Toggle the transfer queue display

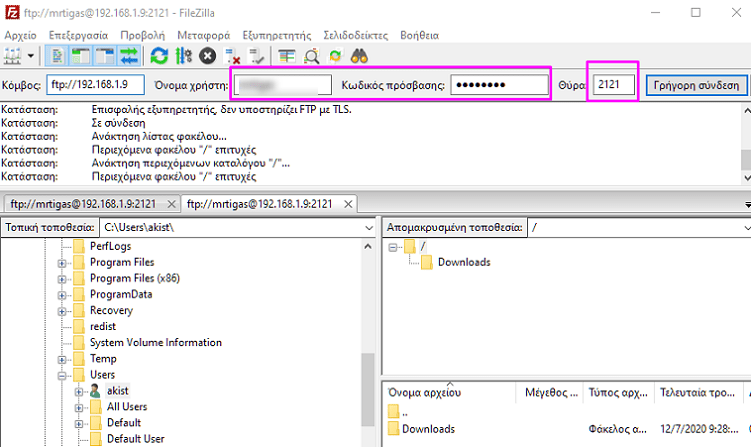click(x=129, y=56)
